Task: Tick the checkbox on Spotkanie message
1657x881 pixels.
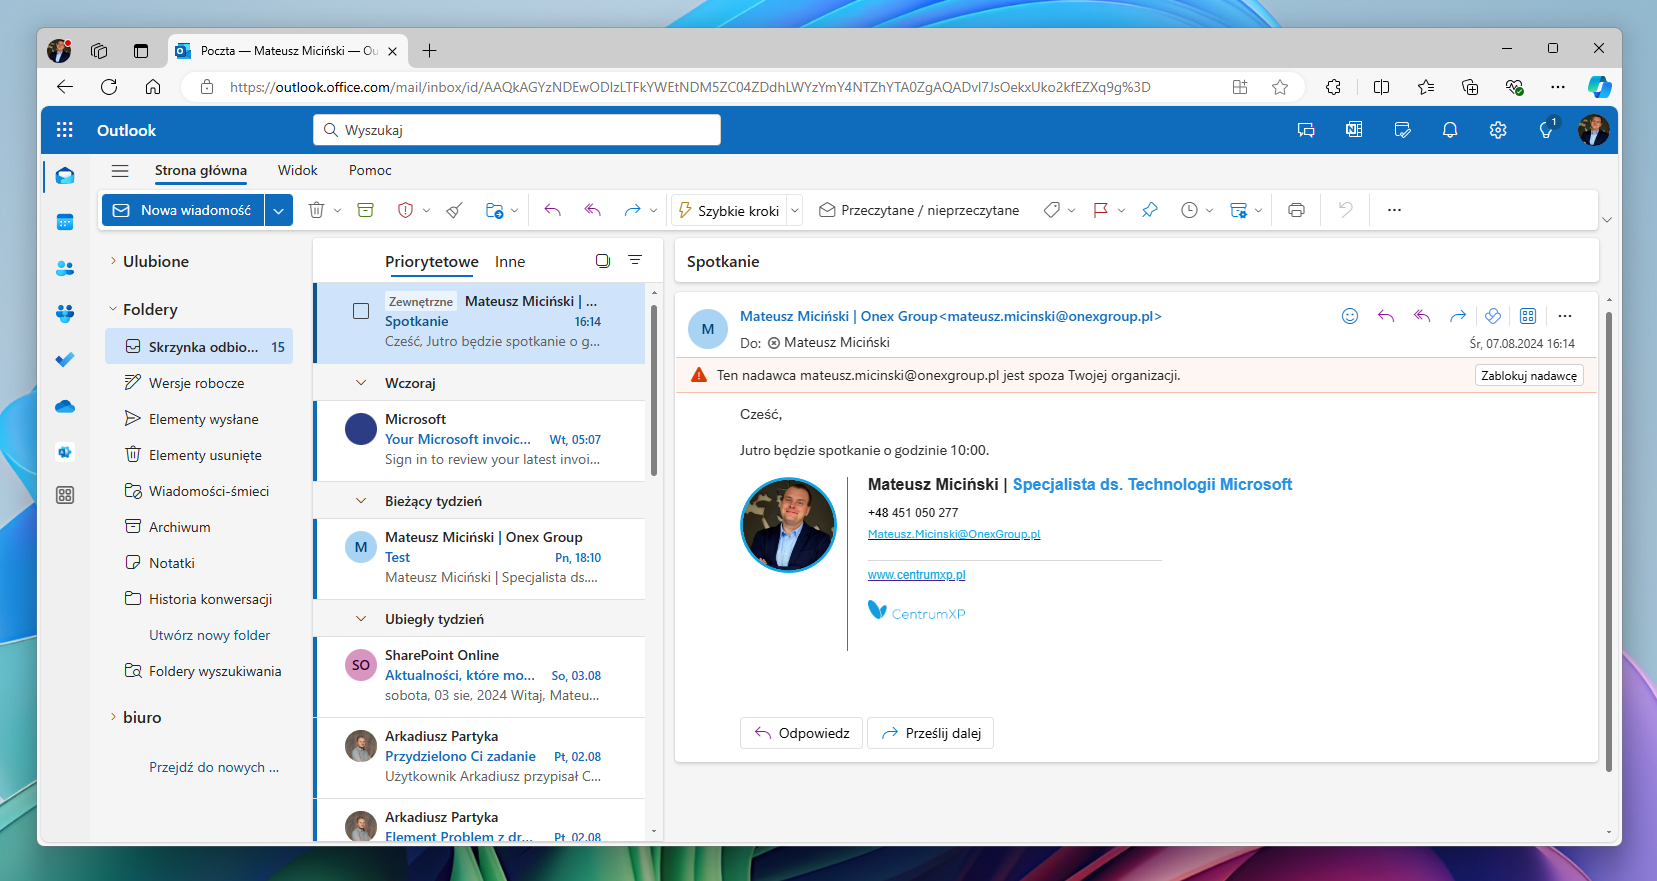Action: click(x=361, y=311)
